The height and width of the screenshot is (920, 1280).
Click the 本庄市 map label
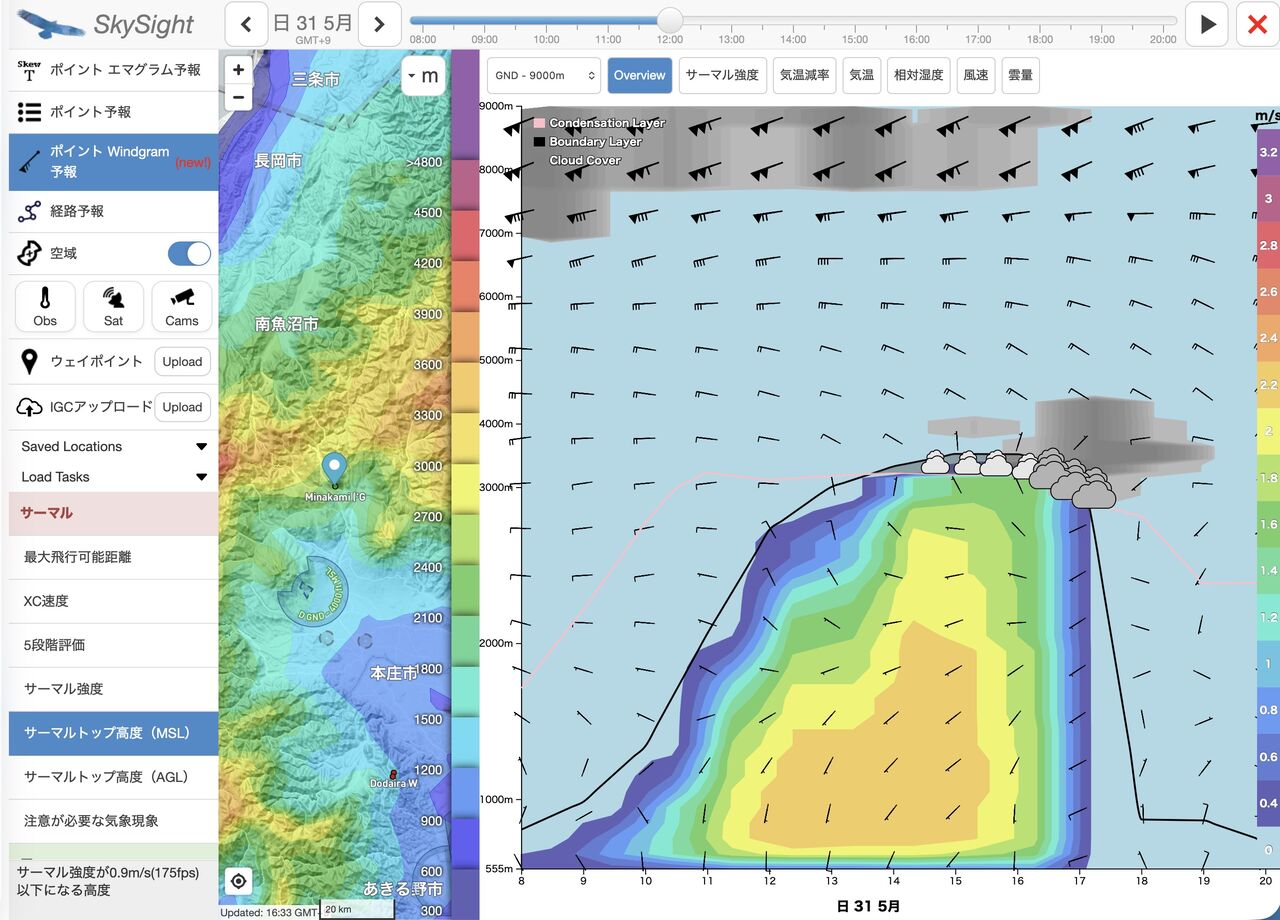tap(394, 673)
